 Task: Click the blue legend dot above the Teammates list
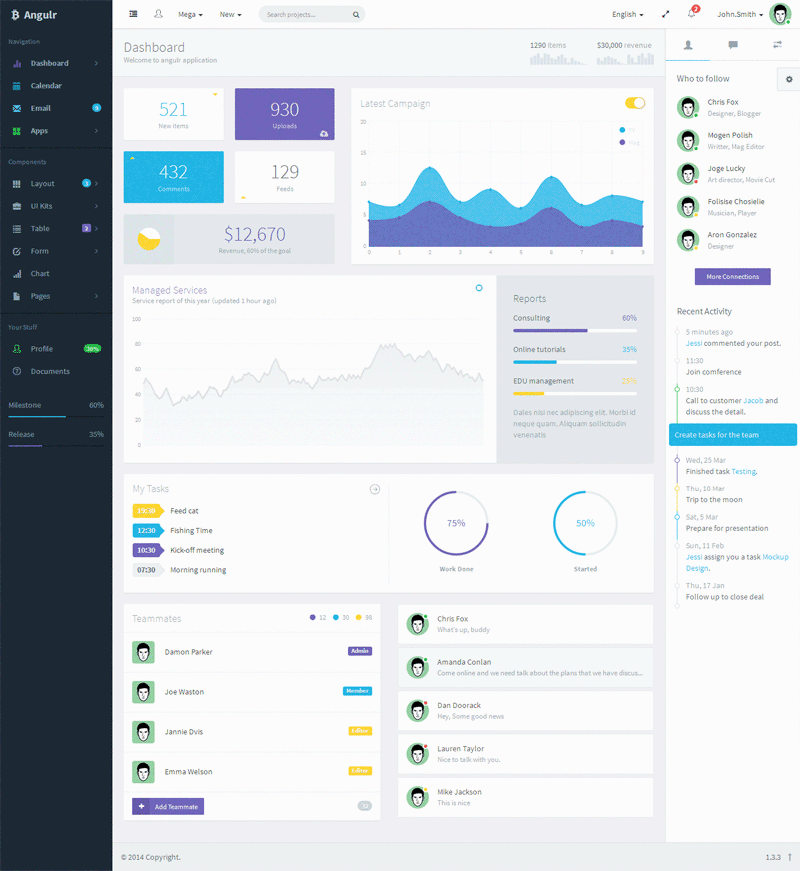click(x=336, y=617)
